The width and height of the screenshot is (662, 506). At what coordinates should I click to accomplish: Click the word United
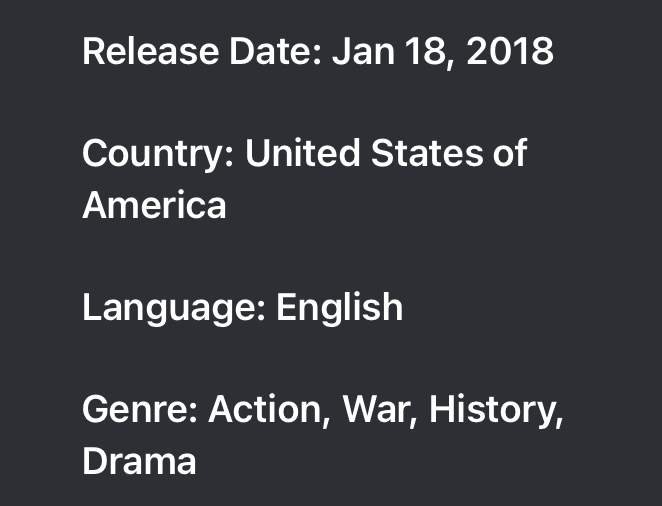(x=302, y=153)
